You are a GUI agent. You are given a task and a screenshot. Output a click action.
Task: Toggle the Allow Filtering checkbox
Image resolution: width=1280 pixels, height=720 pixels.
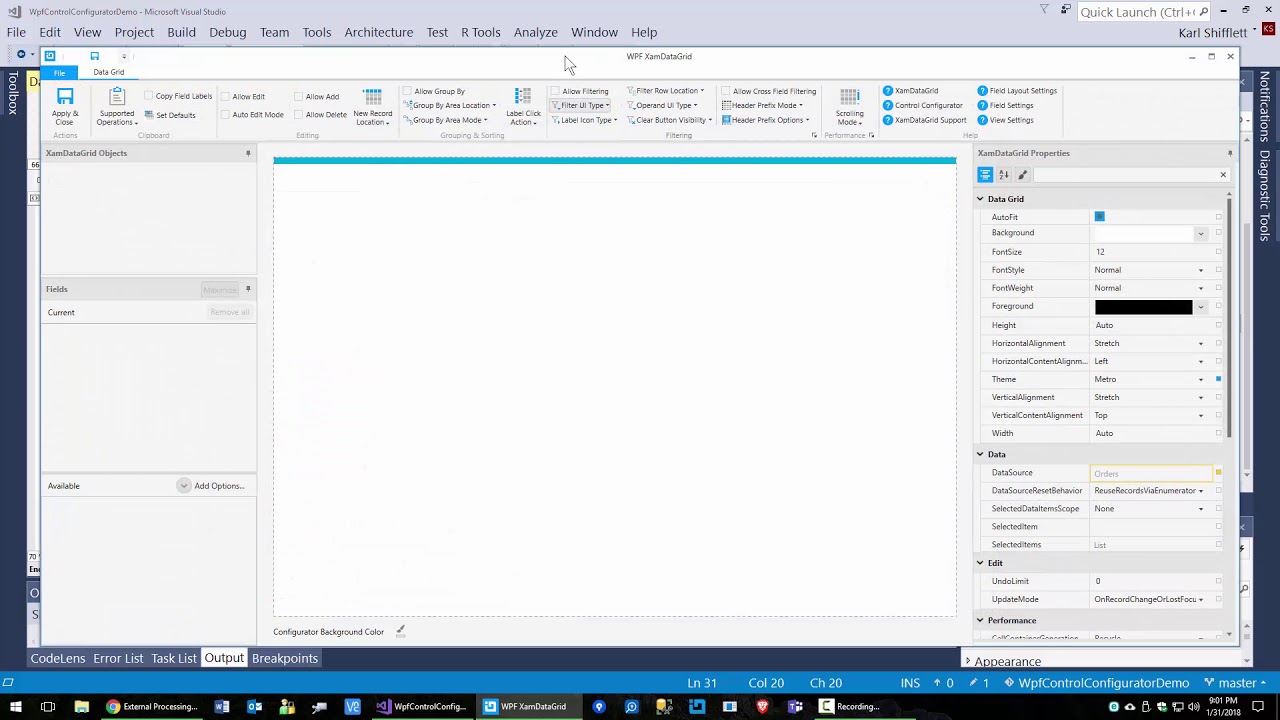(555, 91)
